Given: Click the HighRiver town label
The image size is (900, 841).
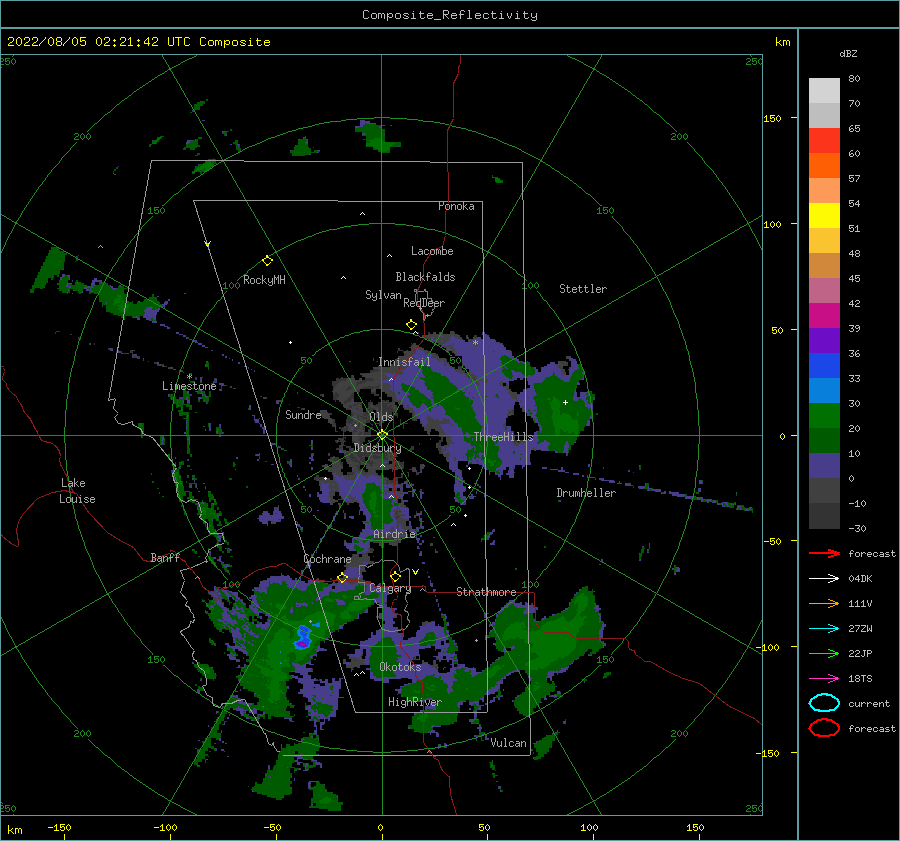Looking at the screenshot, I should click(415, 702).
